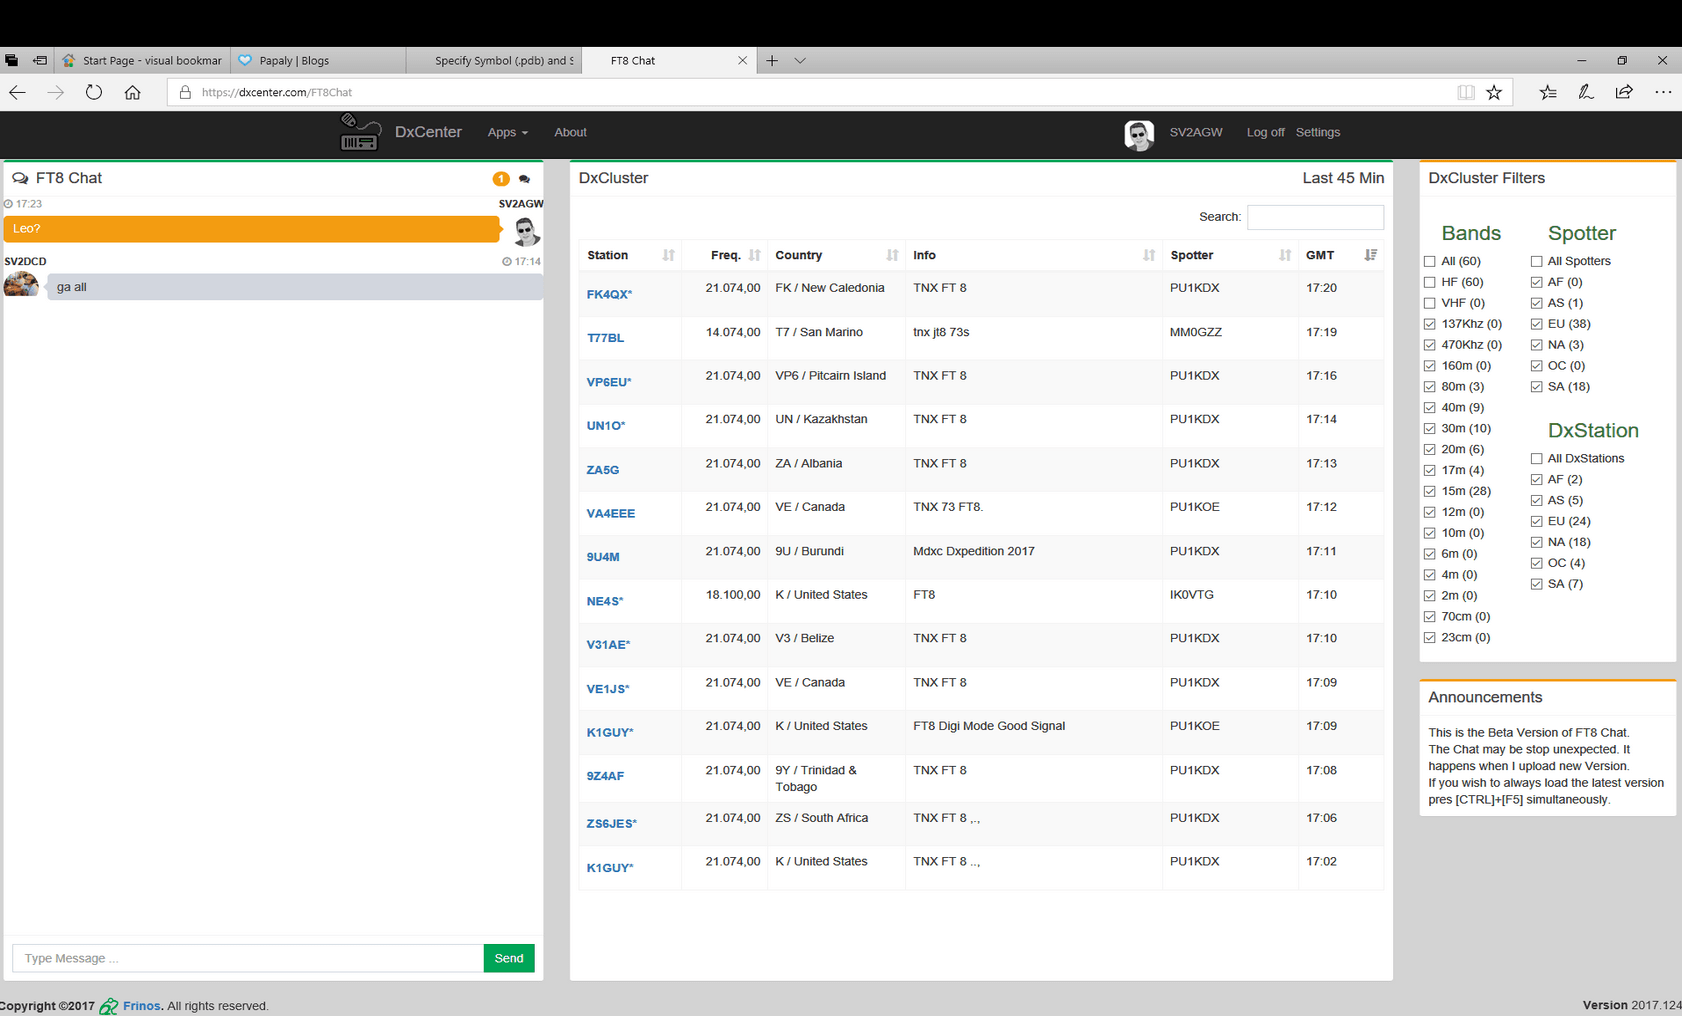The width and height of the screenshot is (1682, 1016).
Task: Click the SV2AGW profile avatar in the navbar
Action: 1139,133
